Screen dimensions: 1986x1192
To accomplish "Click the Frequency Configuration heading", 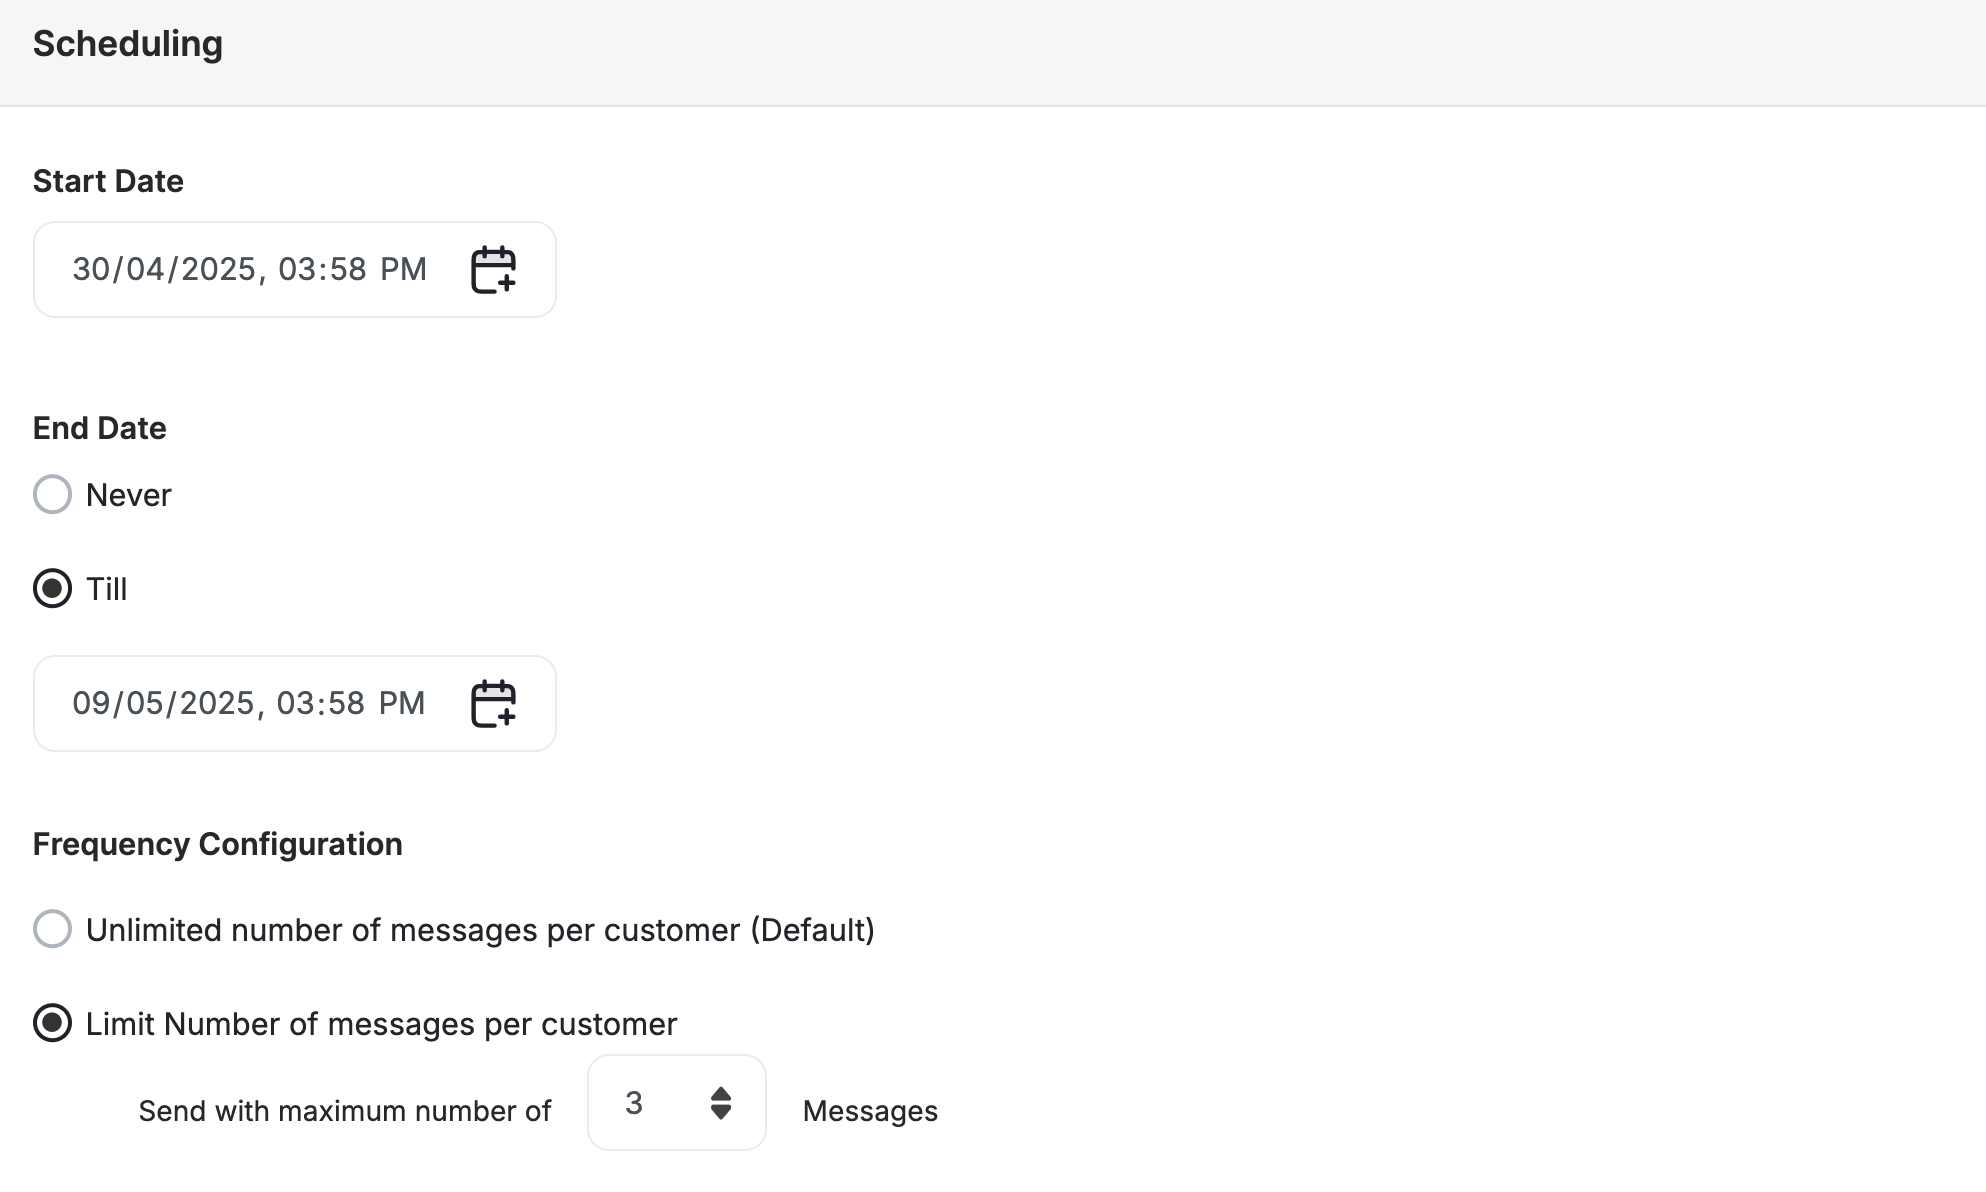I will coord(217,843).
